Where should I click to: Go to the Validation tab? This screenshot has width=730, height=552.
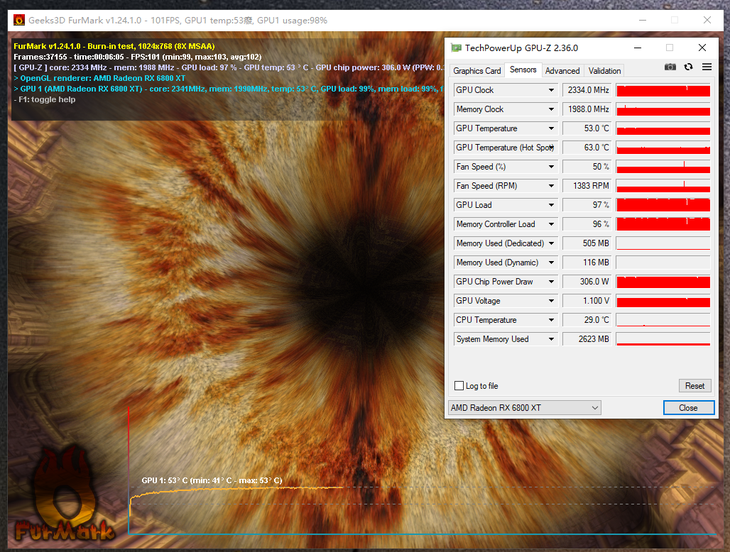[x=604, y=71]
